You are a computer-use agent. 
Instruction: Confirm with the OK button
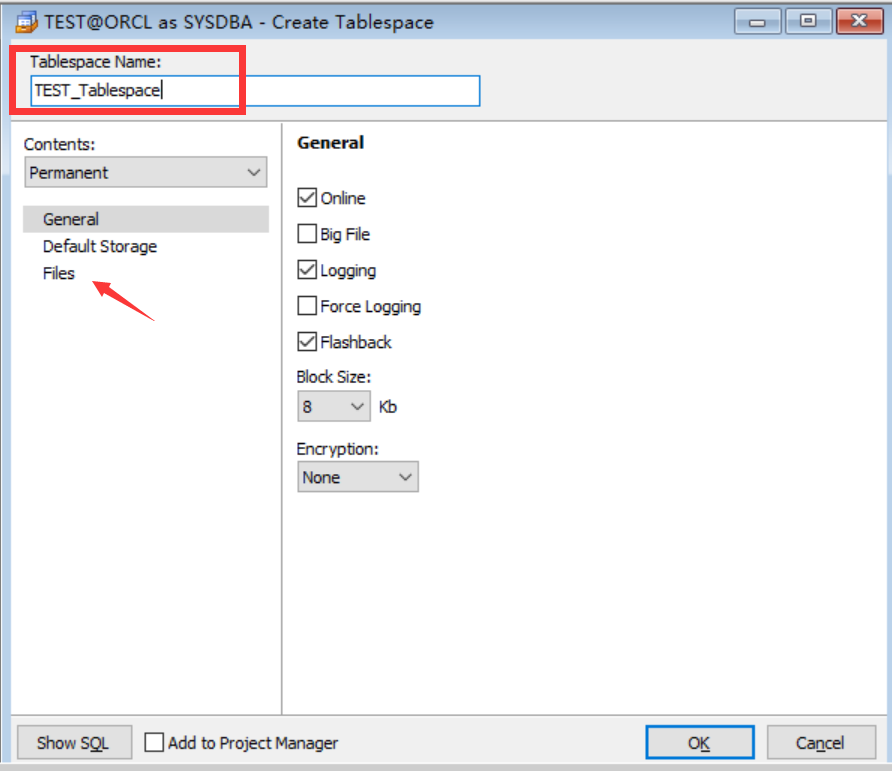tap(700, 742)
